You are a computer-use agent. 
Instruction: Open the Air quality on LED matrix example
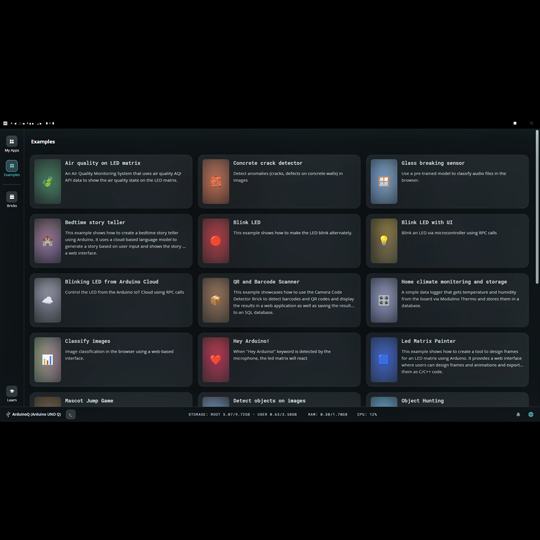tap(111, 181)
